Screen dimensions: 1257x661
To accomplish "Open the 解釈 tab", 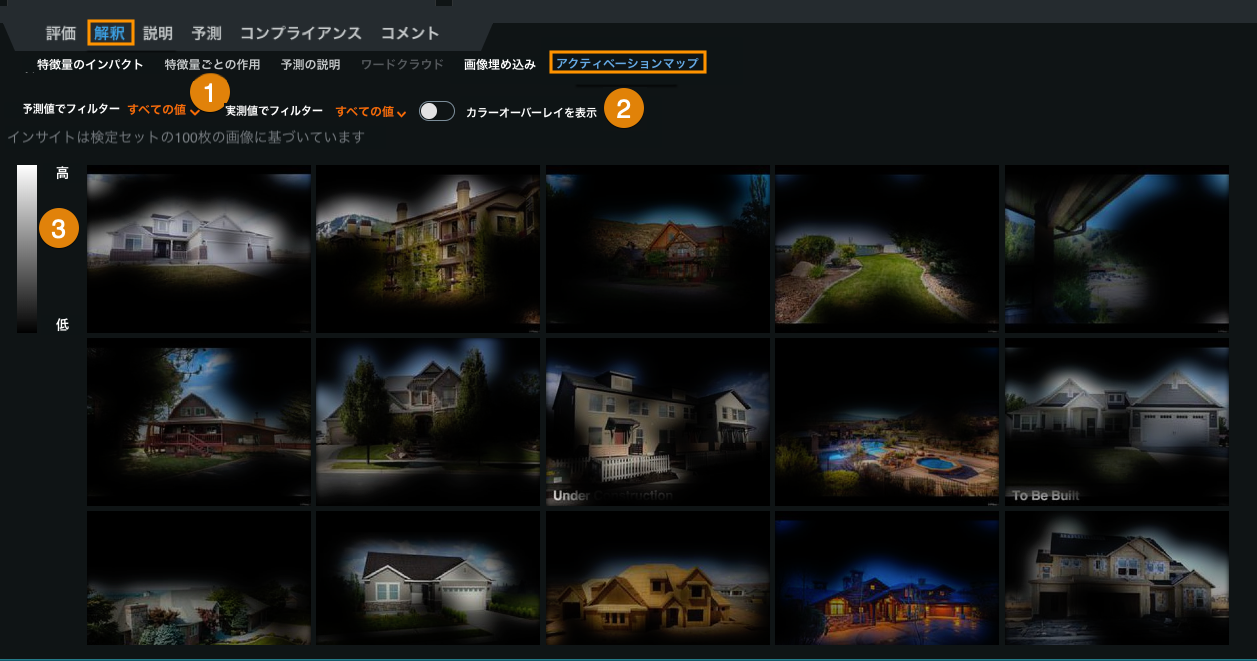I will coord(110,33).
